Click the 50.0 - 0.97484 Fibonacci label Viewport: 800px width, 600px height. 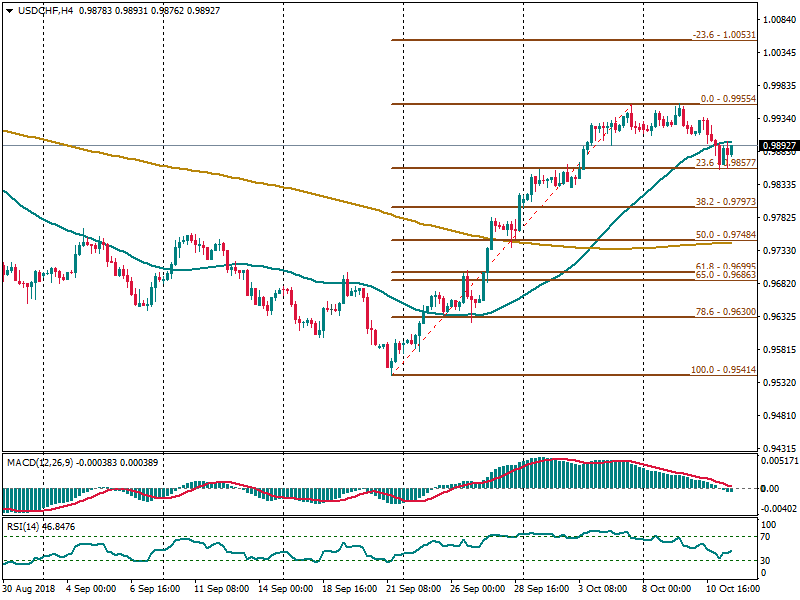[726, 235]
